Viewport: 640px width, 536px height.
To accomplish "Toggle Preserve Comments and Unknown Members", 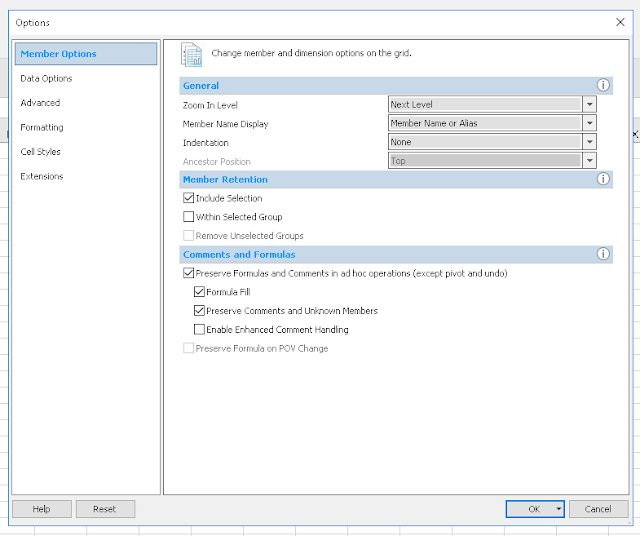I will pyautogui.click(x=199, y=311).
